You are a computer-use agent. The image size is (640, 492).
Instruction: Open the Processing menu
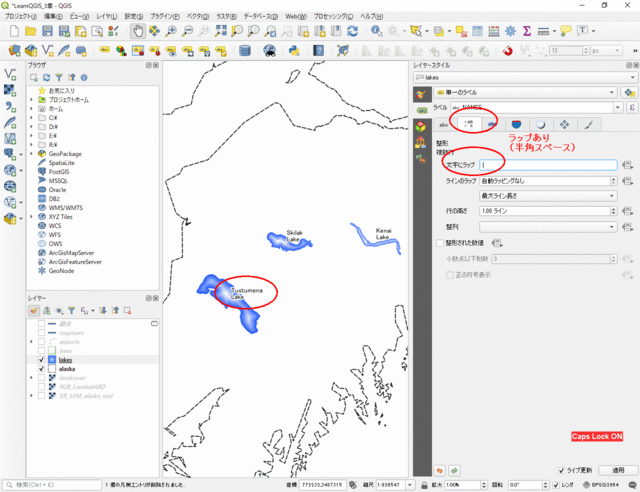333,16
